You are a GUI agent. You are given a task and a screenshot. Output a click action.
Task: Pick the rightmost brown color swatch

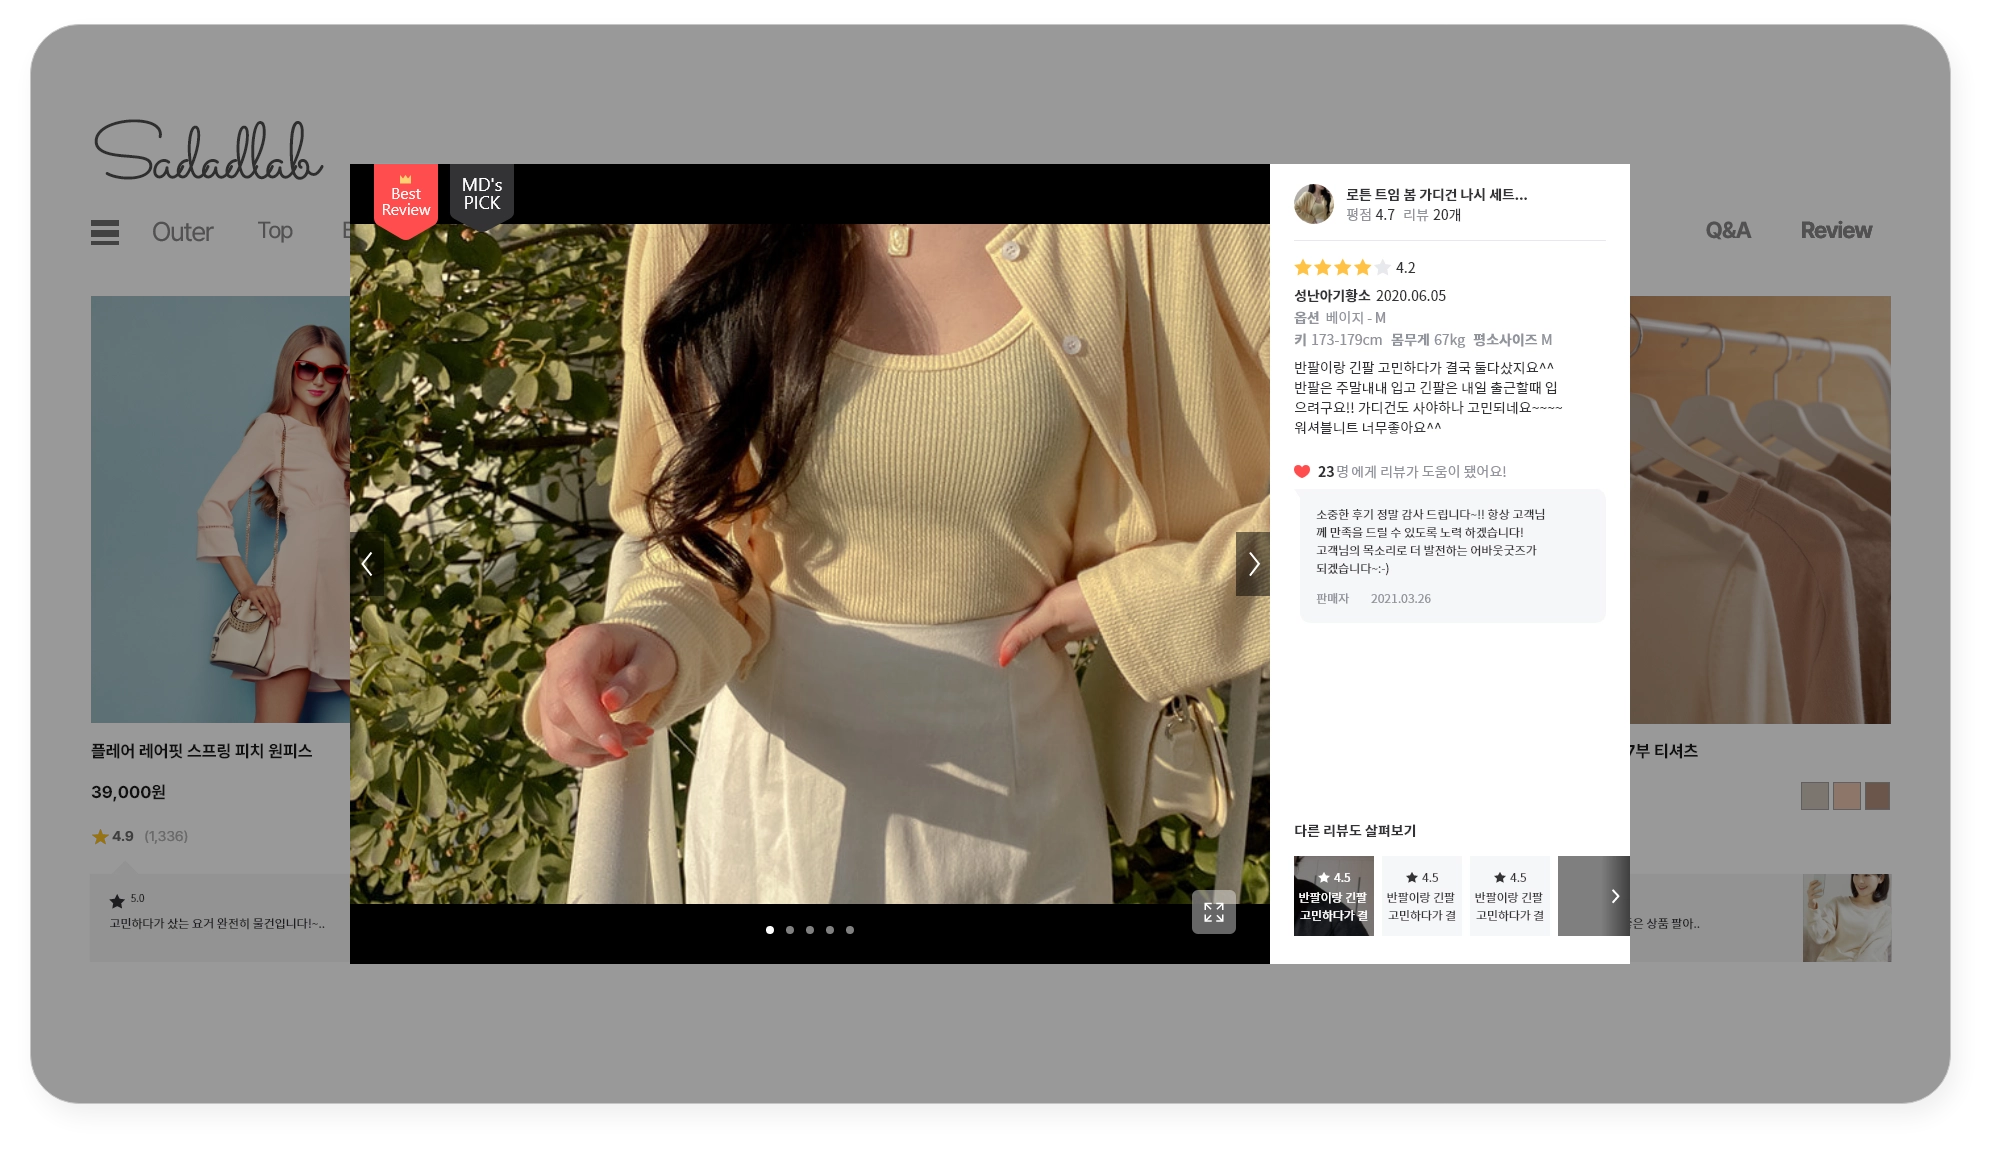pyautogui.click(x=1877, y=796)
